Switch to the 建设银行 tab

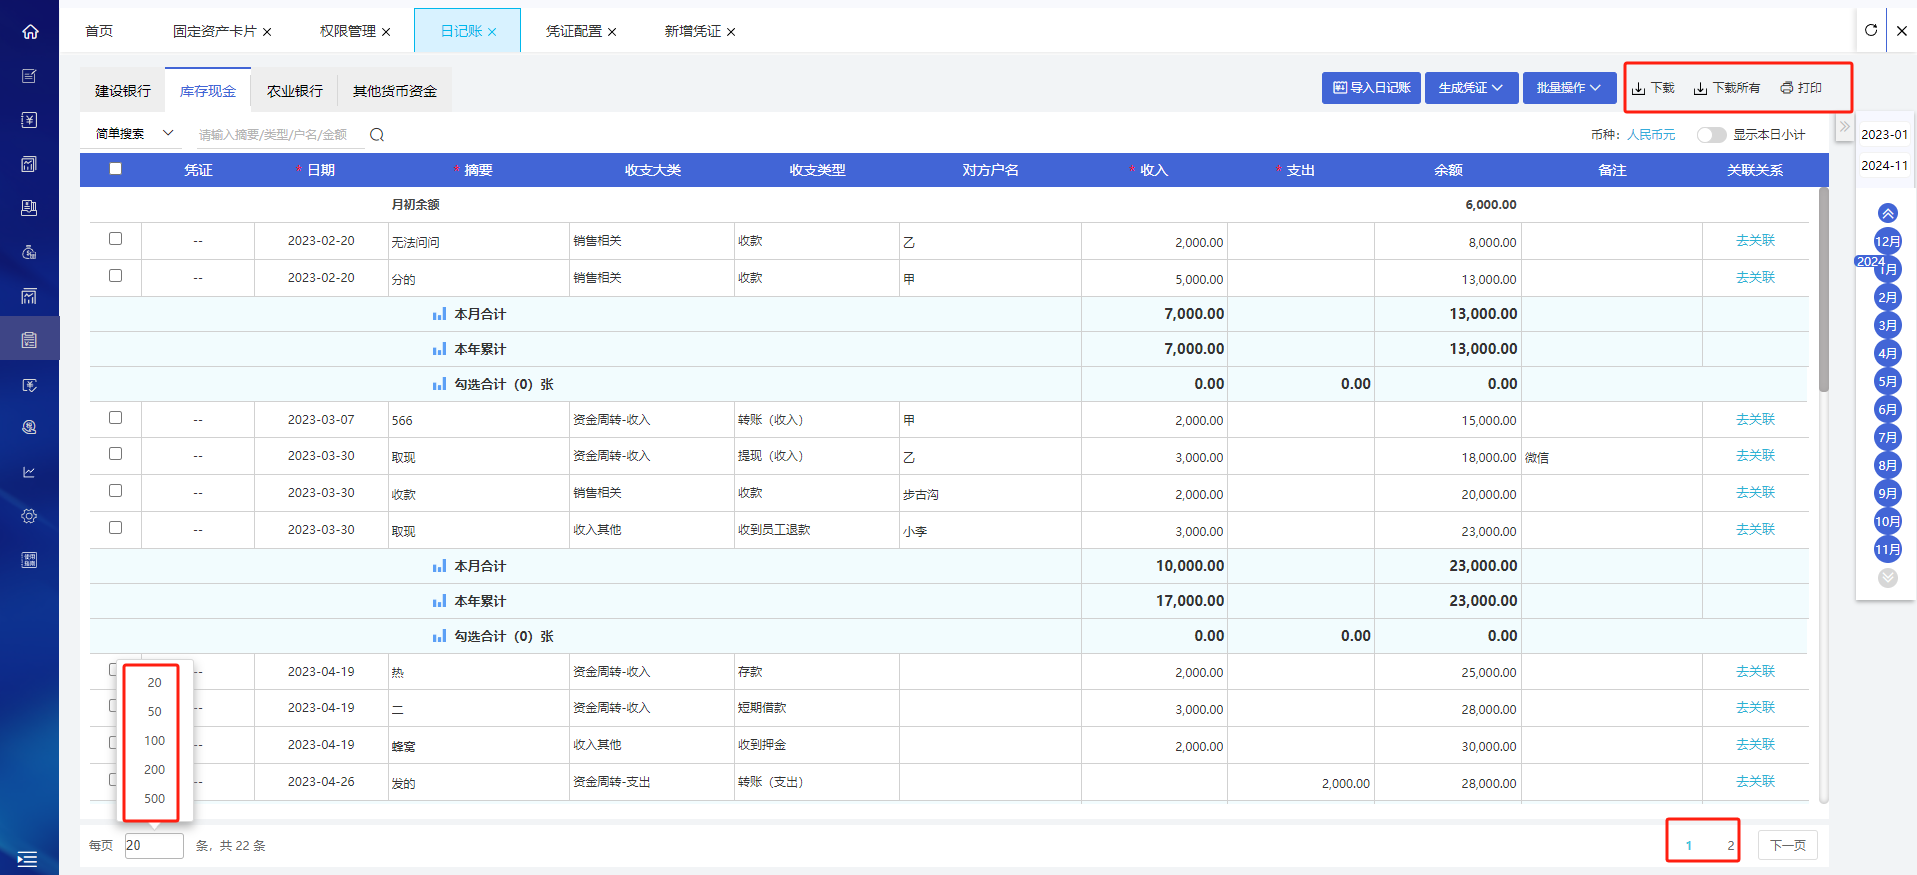[x=123, y=91]
